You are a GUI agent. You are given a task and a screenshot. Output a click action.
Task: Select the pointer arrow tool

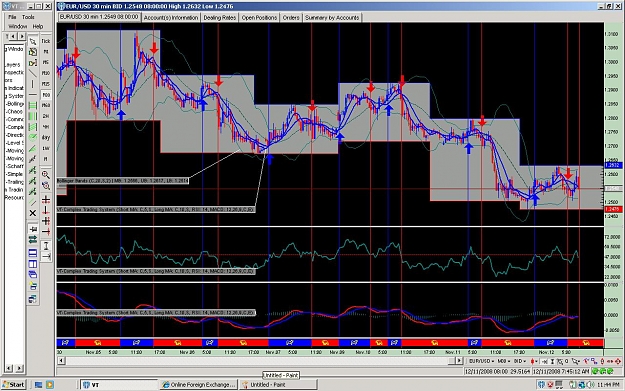33,41
